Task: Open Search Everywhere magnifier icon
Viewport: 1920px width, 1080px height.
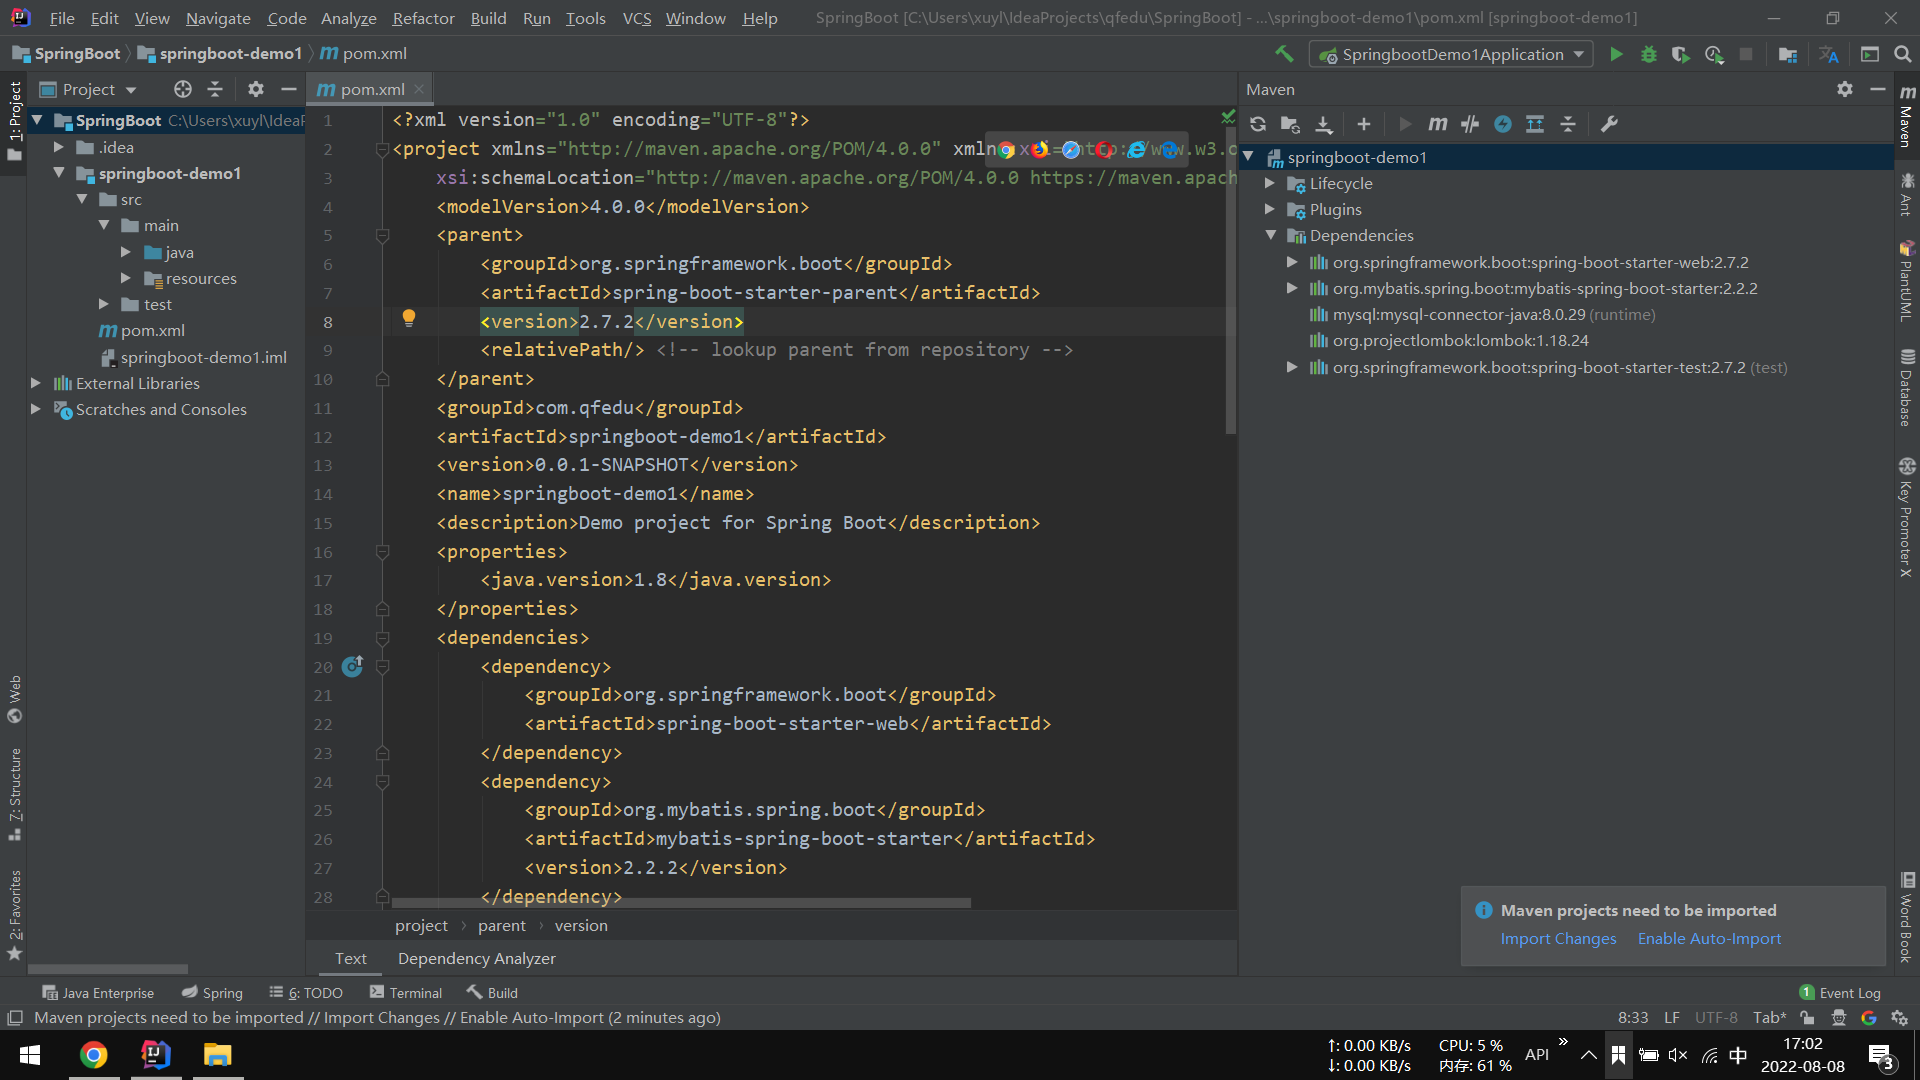Action: tap(1903, 54)
